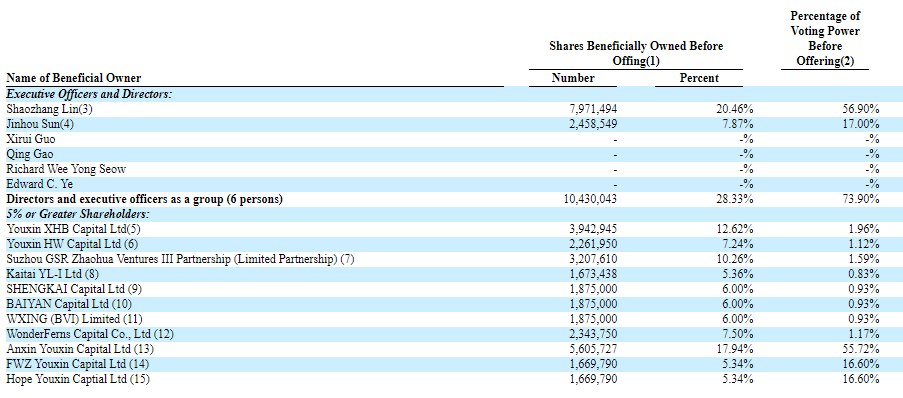Select the name 'Edward C. Ye'

(40, 184)
